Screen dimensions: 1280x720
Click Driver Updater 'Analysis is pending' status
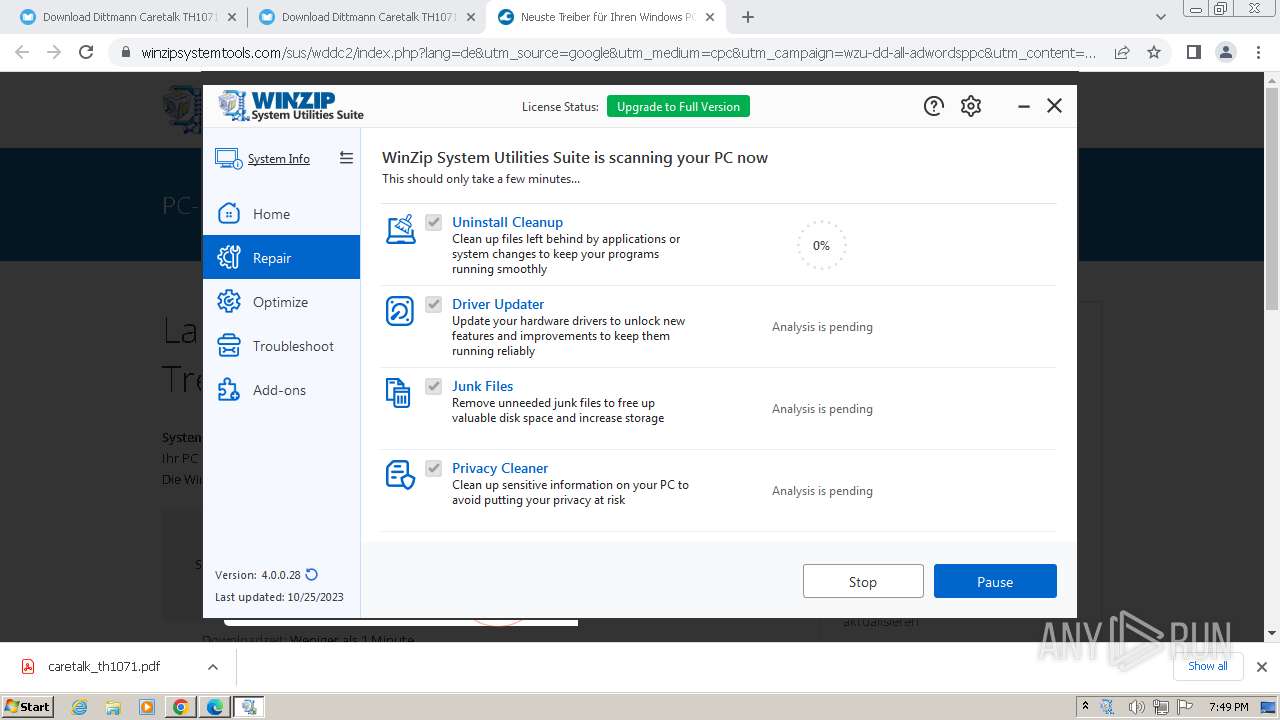click(822, 327)
